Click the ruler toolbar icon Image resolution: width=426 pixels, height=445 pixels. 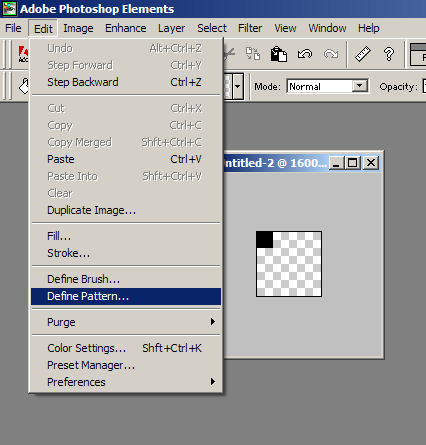pos(363,54)
